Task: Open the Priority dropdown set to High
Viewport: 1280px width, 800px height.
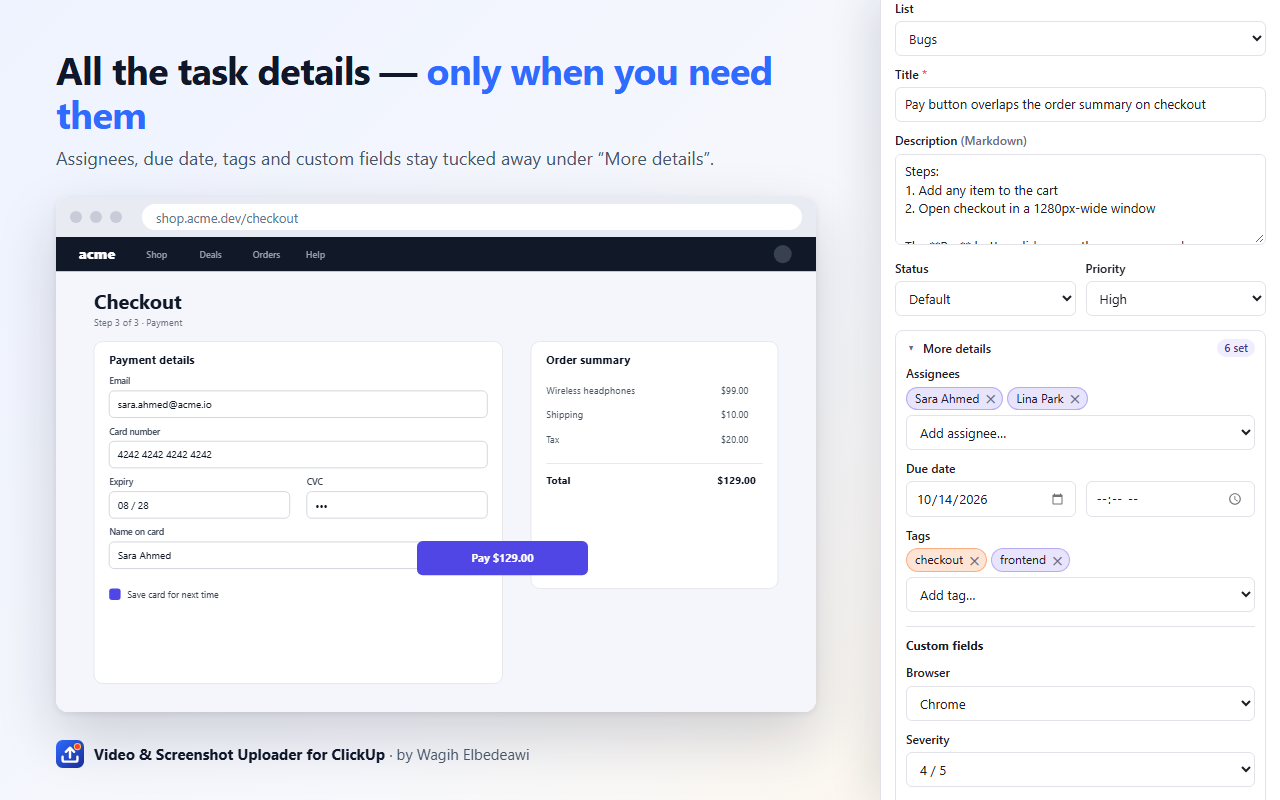Action: pos(1176,299)
